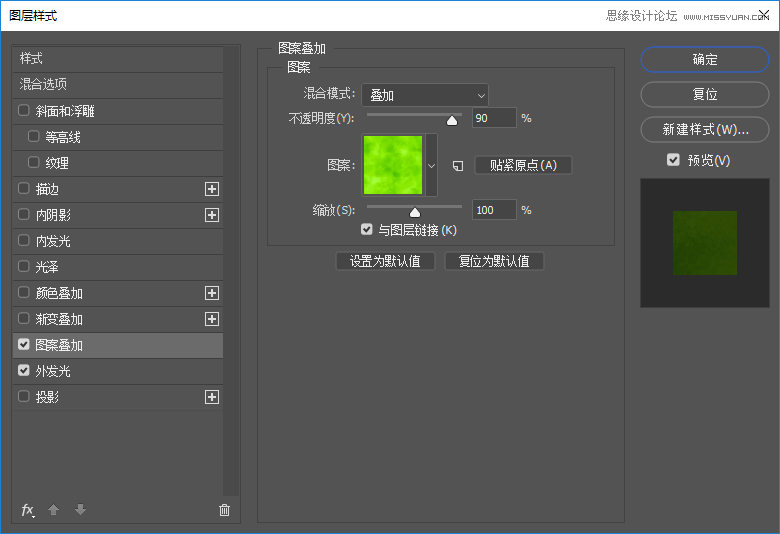Viewport: 780px width, 534px height.
Task: Open the 斜面和浮雕 settings row
Action: click(x=118, y=111)
